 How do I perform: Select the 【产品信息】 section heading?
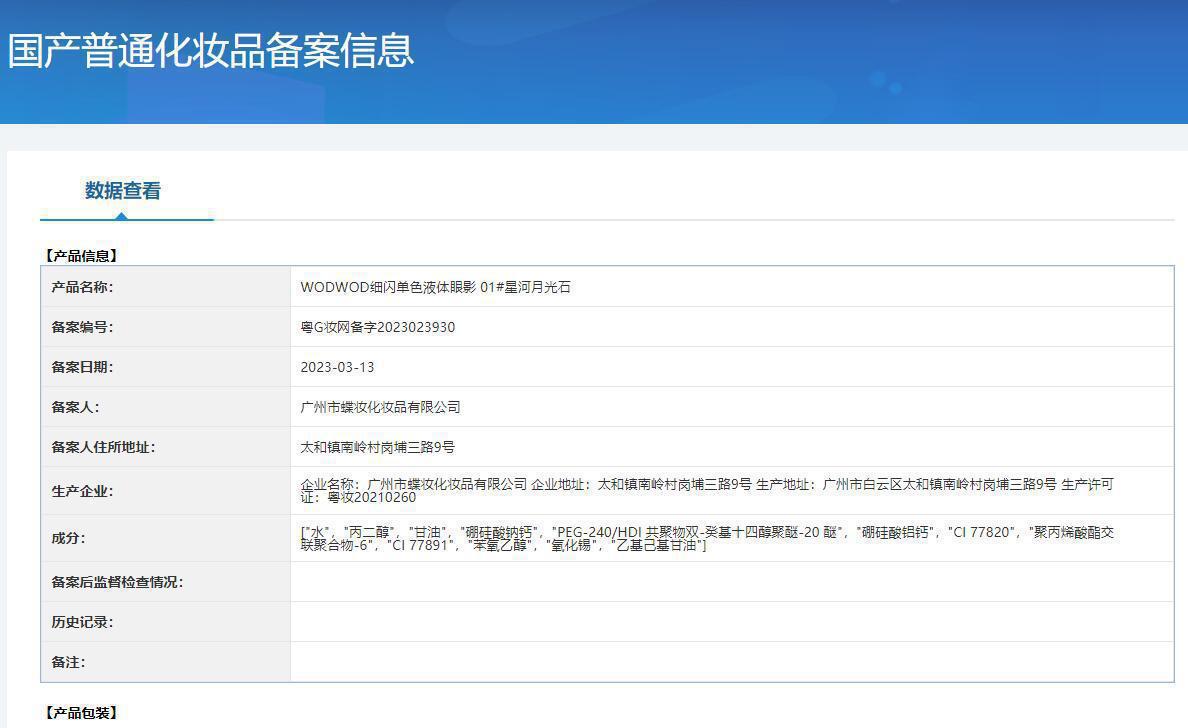click(81, 256)
